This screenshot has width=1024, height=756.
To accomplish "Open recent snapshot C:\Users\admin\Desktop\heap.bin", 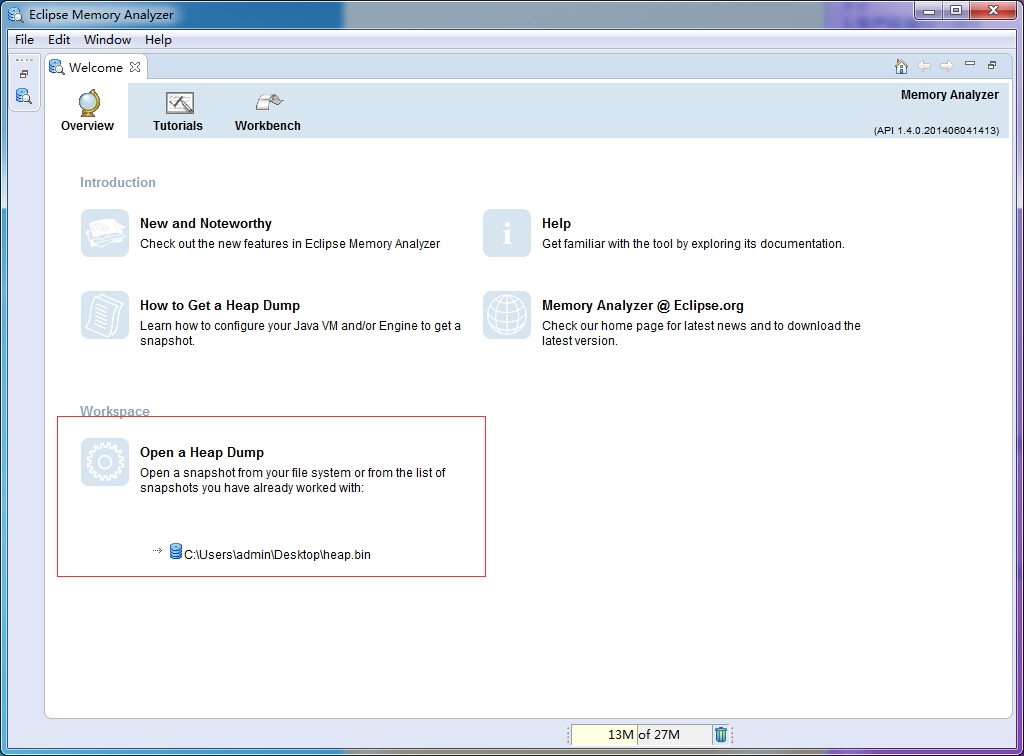I will coord(278,554).
